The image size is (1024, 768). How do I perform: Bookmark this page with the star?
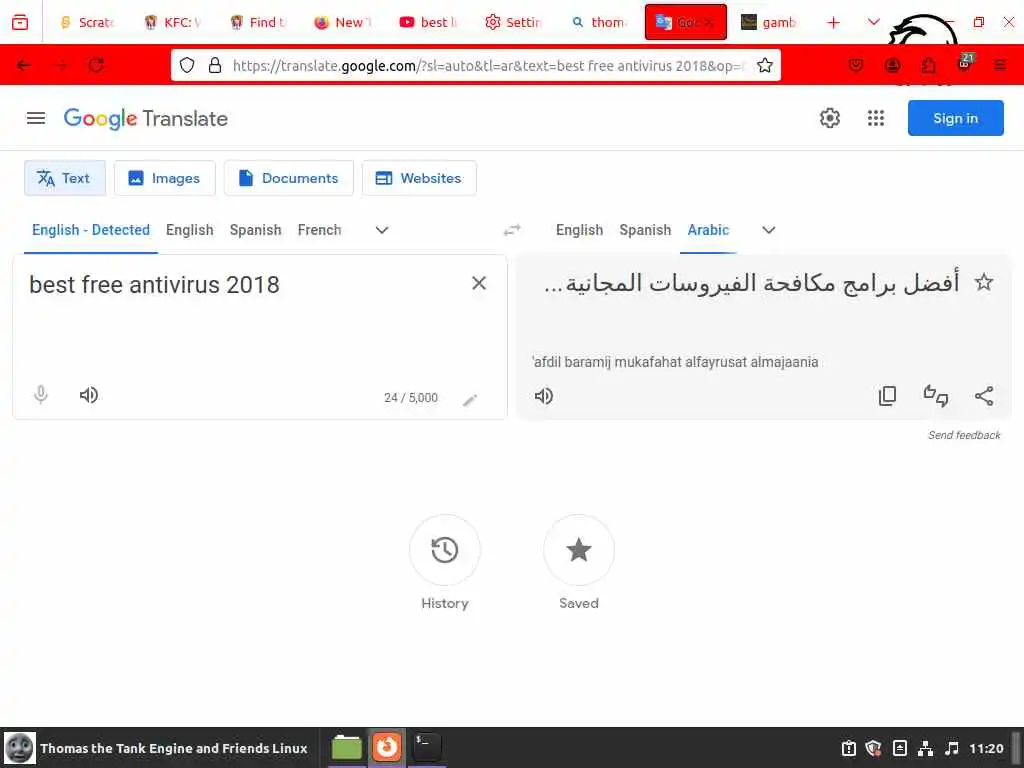click(x=765, y=65)
